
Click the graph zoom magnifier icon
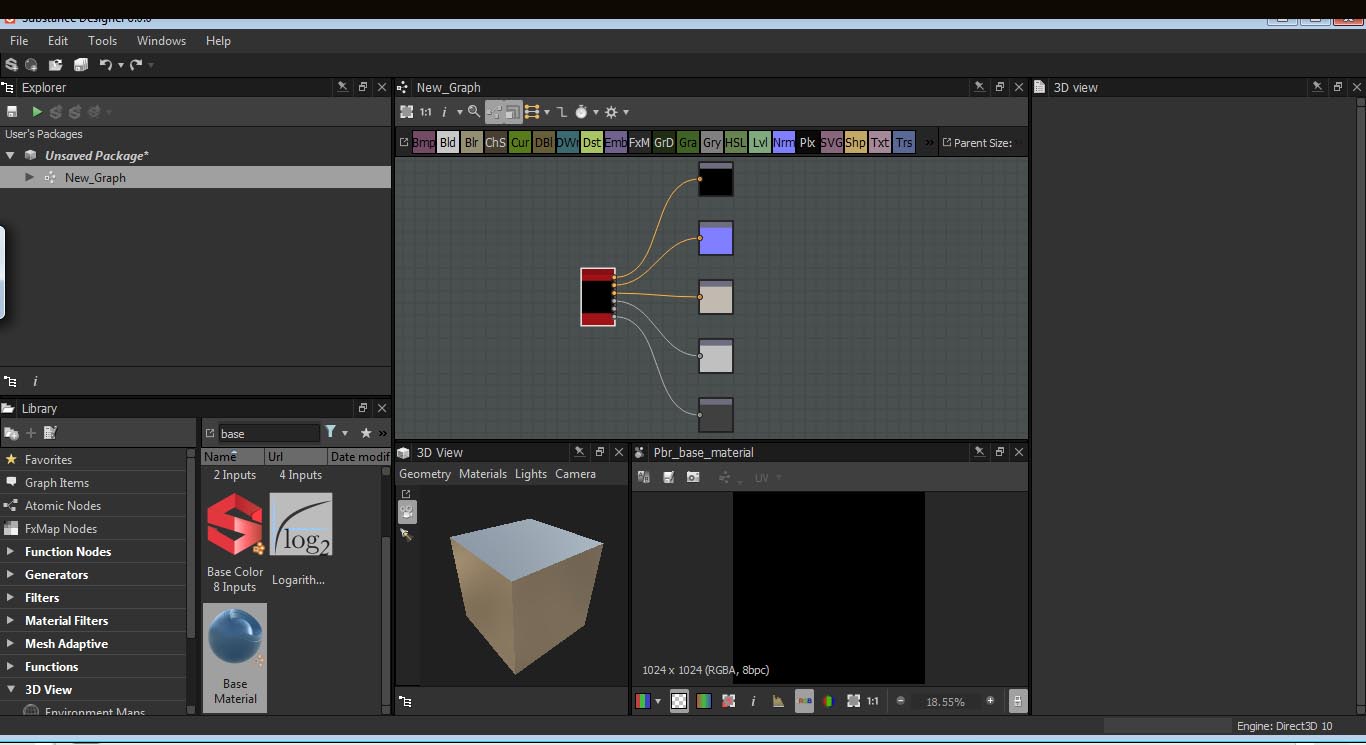[474, 112]
